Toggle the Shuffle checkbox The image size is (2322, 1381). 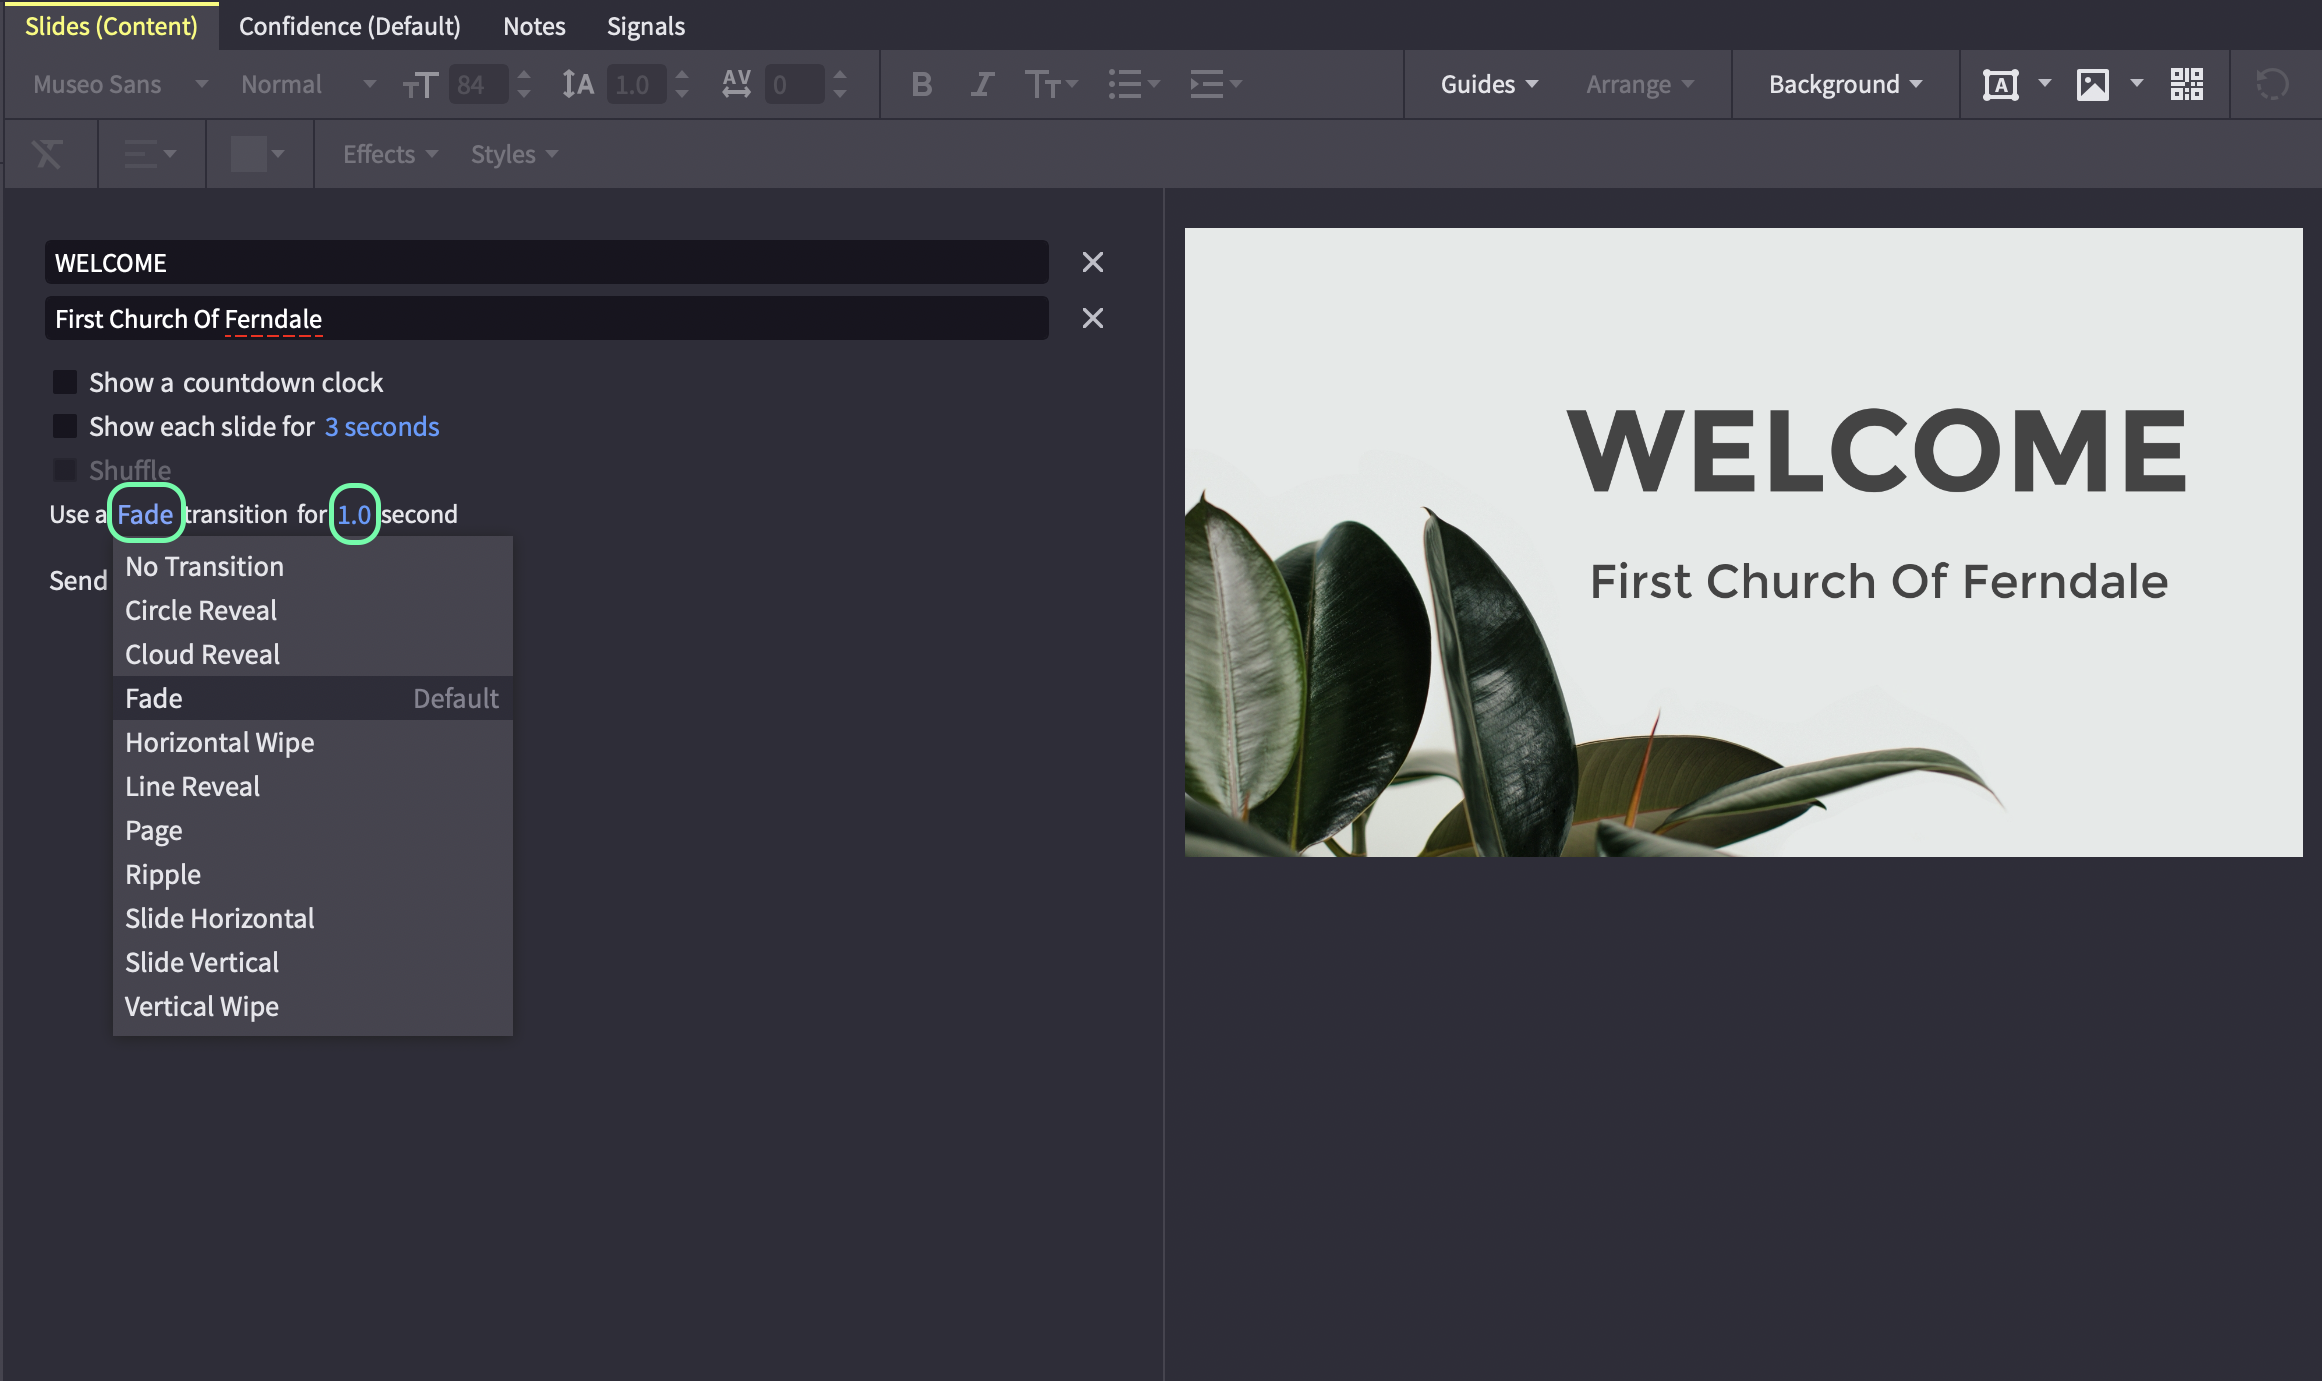pyautogui.click(x=65, y=470)
